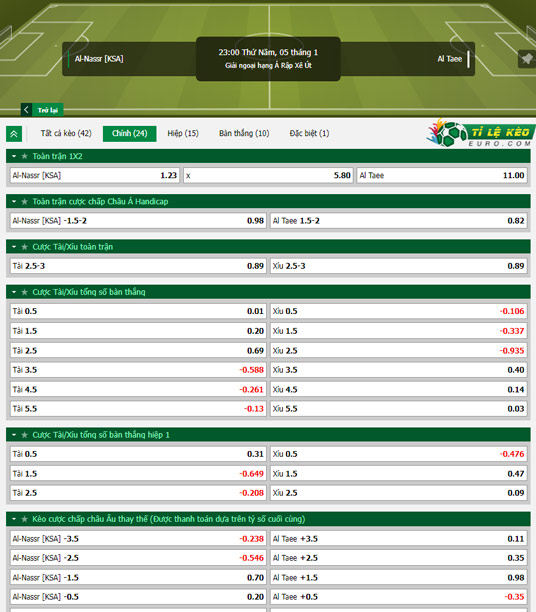This screenshot has width=536, height=612.
Task: Click the pin icon on the match banner
Action: coord(527,59)
